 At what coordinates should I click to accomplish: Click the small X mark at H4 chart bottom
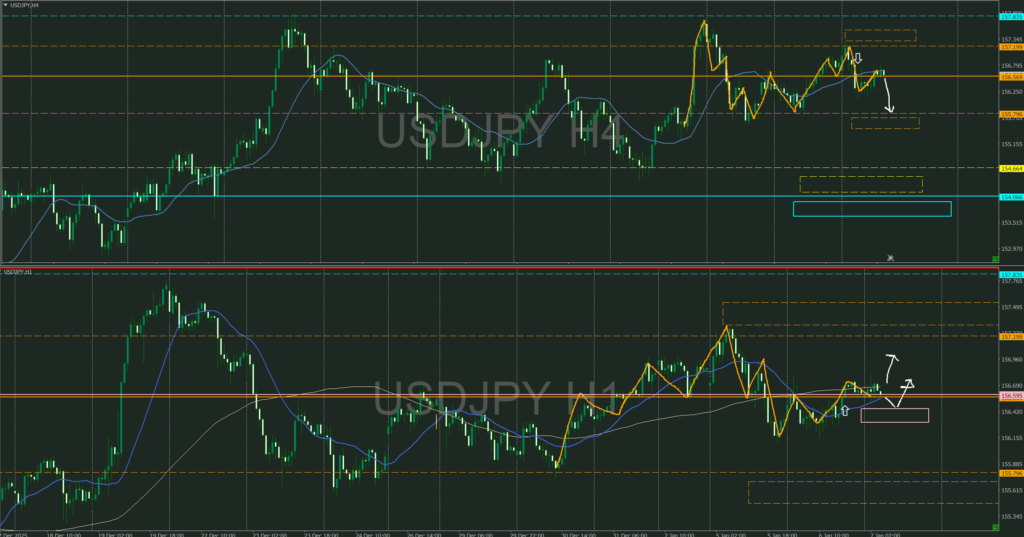tap(890, 258)
